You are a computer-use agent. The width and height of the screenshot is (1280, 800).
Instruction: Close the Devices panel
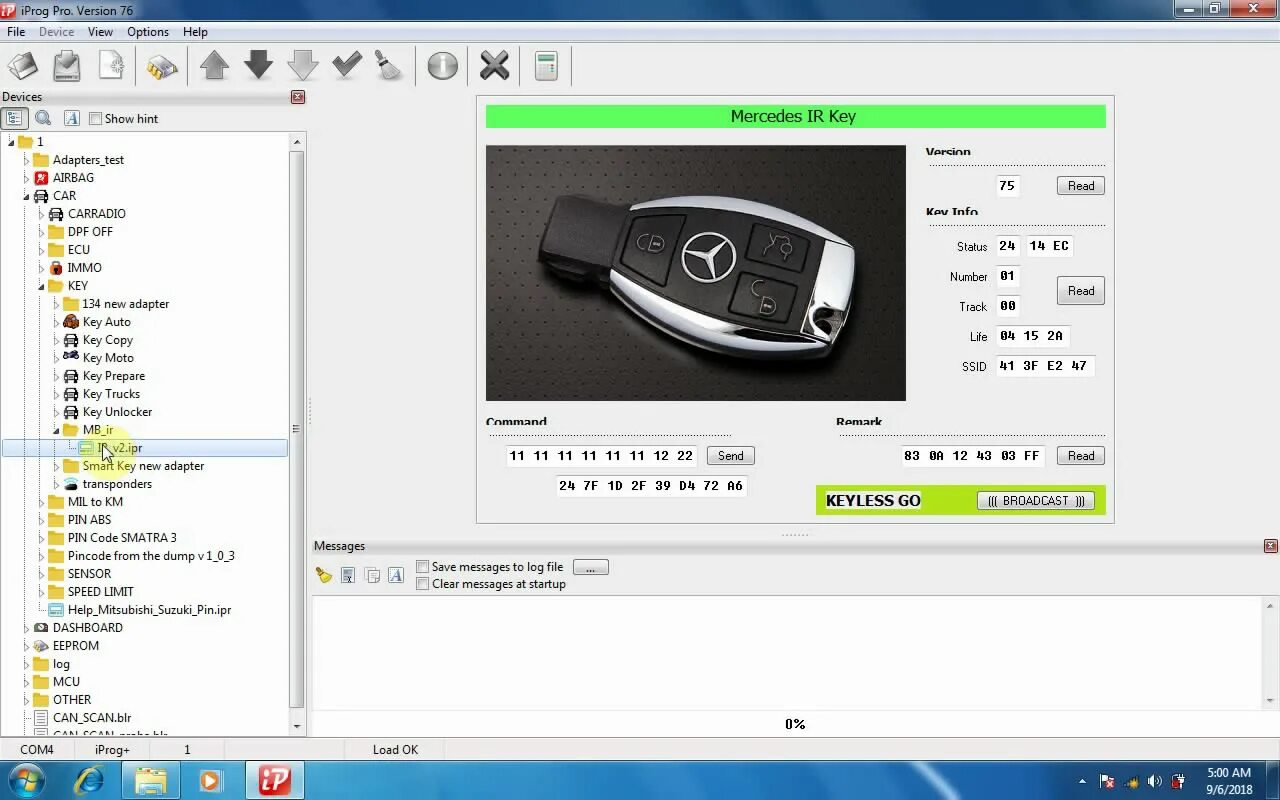click(297, 97)
